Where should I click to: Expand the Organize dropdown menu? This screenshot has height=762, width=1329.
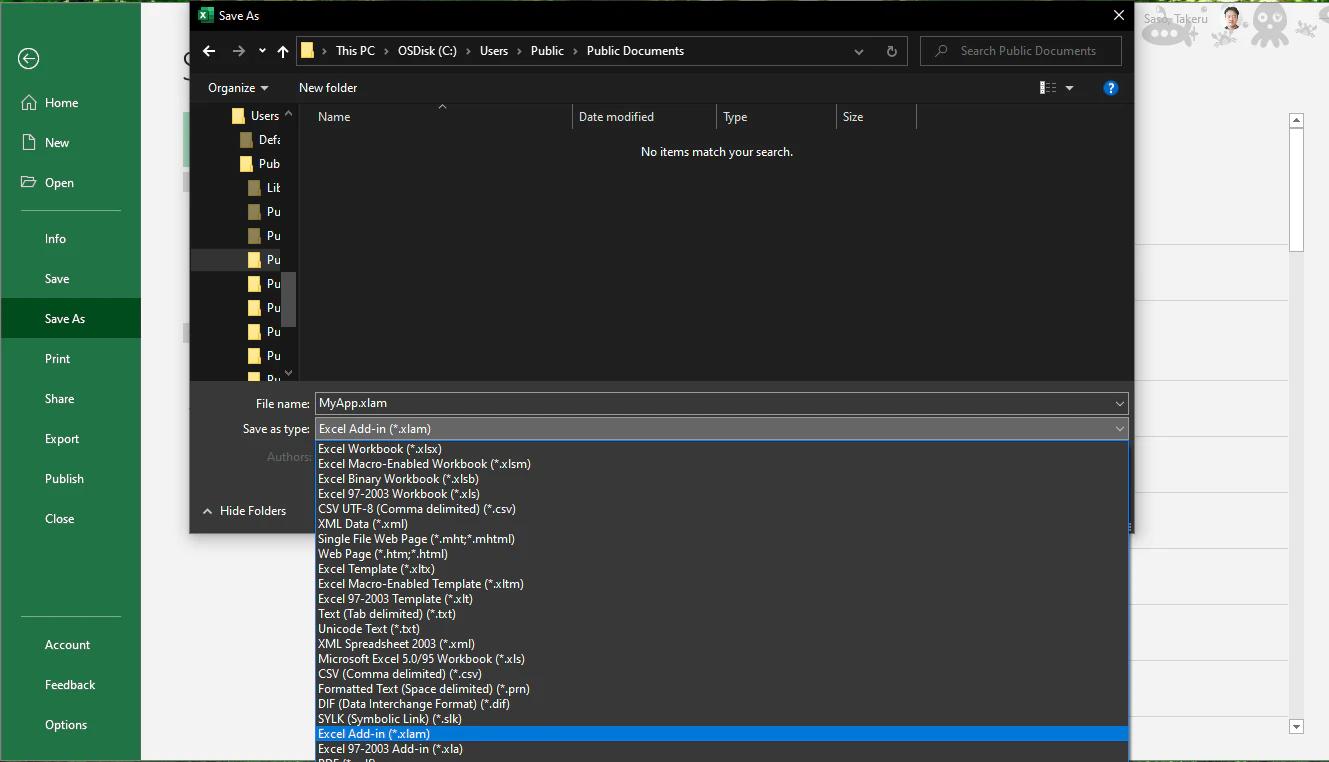pos(238,88)
